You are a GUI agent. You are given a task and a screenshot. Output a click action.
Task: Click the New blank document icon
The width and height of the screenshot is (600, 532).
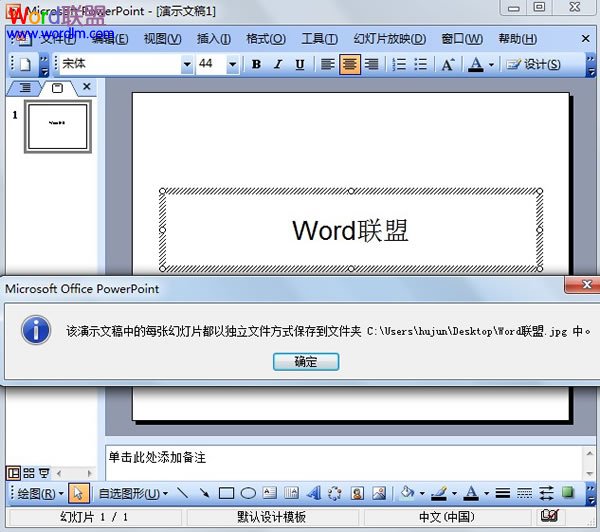pos(25,64)
